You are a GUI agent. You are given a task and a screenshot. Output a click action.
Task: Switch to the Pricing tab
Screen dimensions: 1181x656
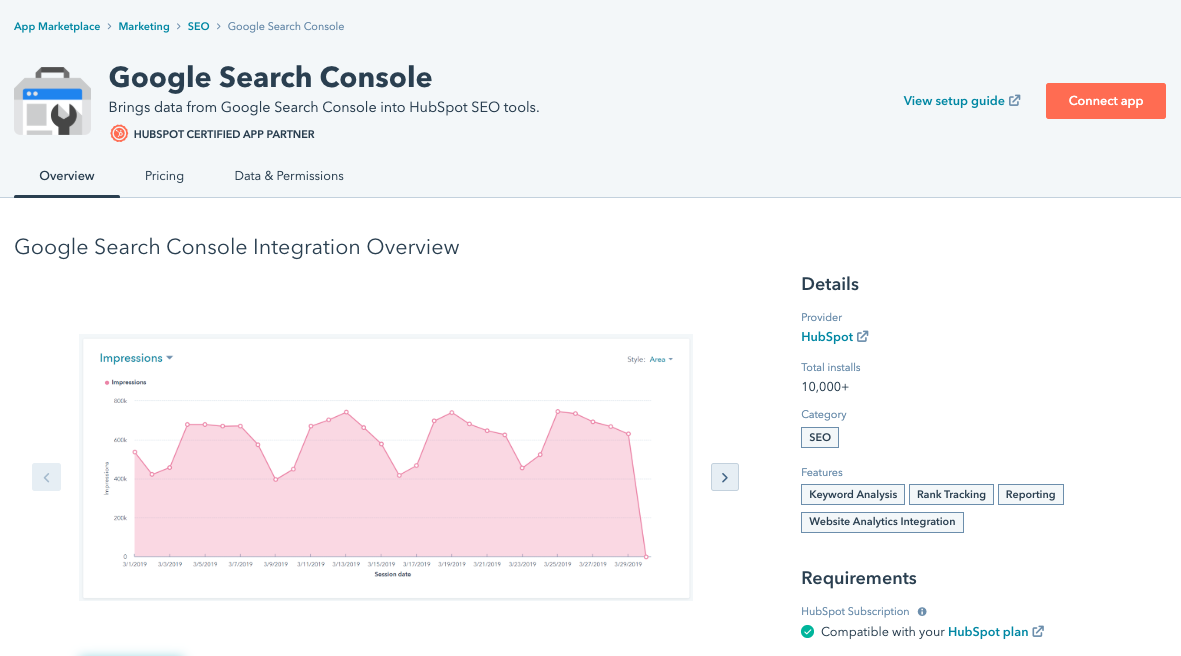point(164,176)
